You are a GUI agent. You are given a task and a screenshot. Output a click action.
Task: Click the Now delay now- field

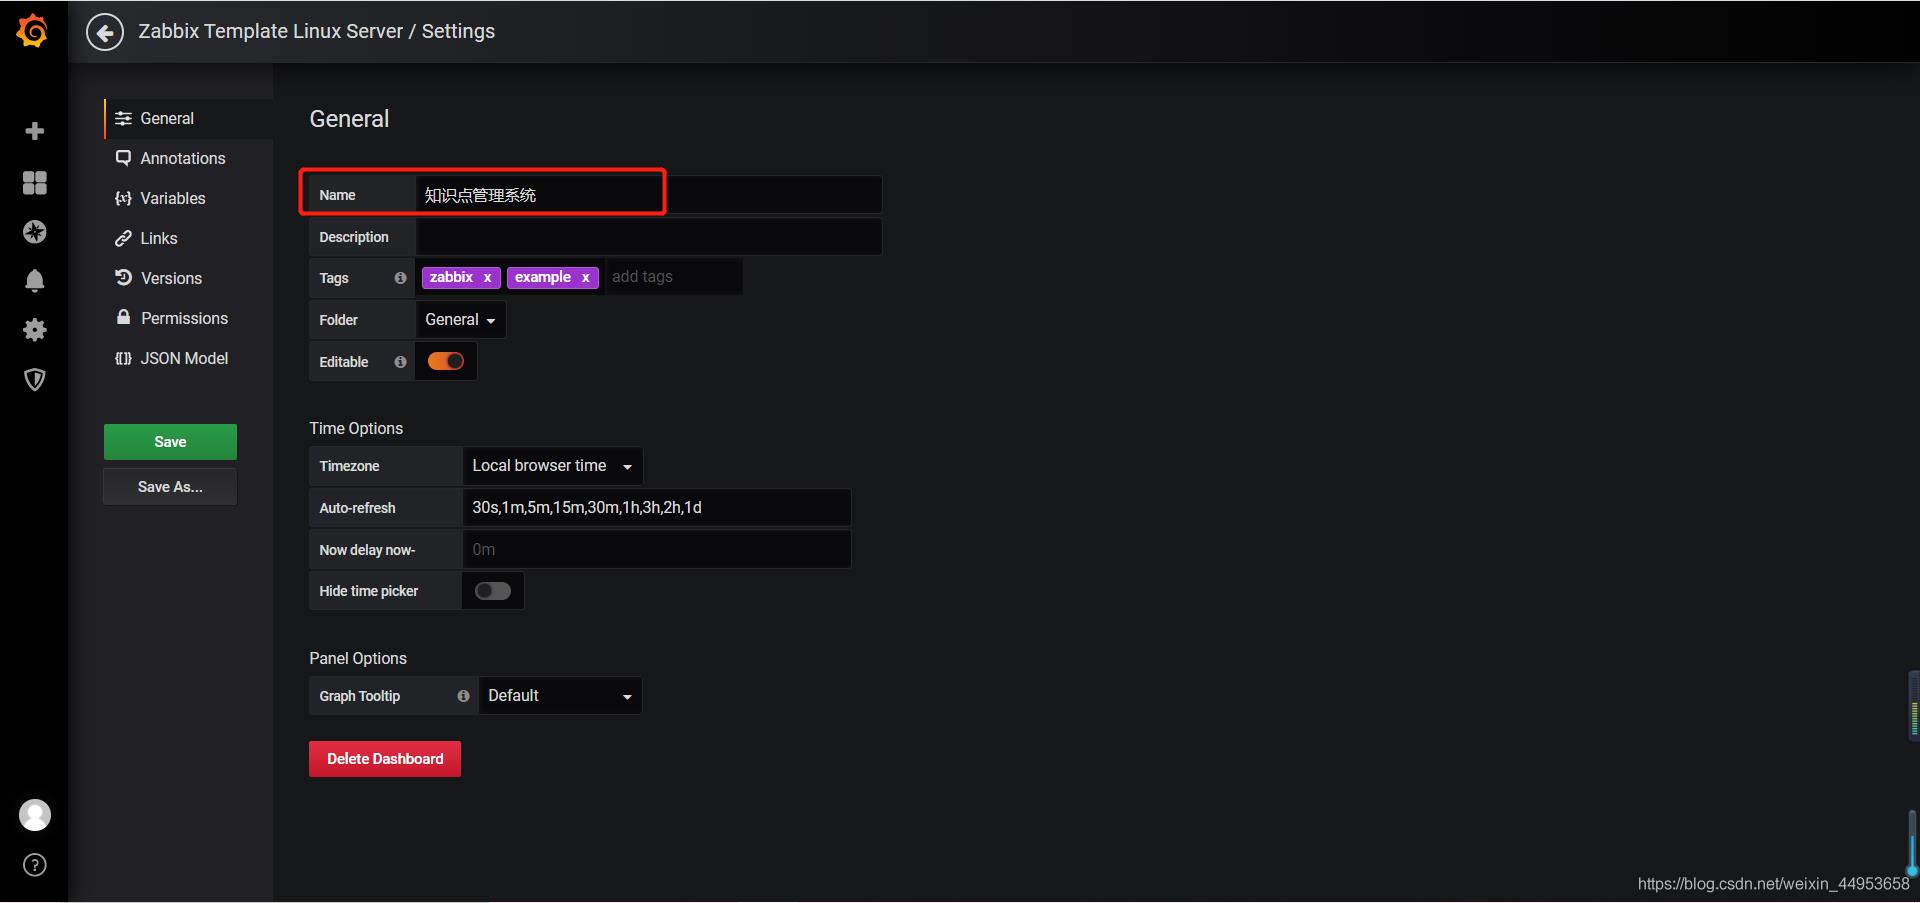[x=656, y=549]
